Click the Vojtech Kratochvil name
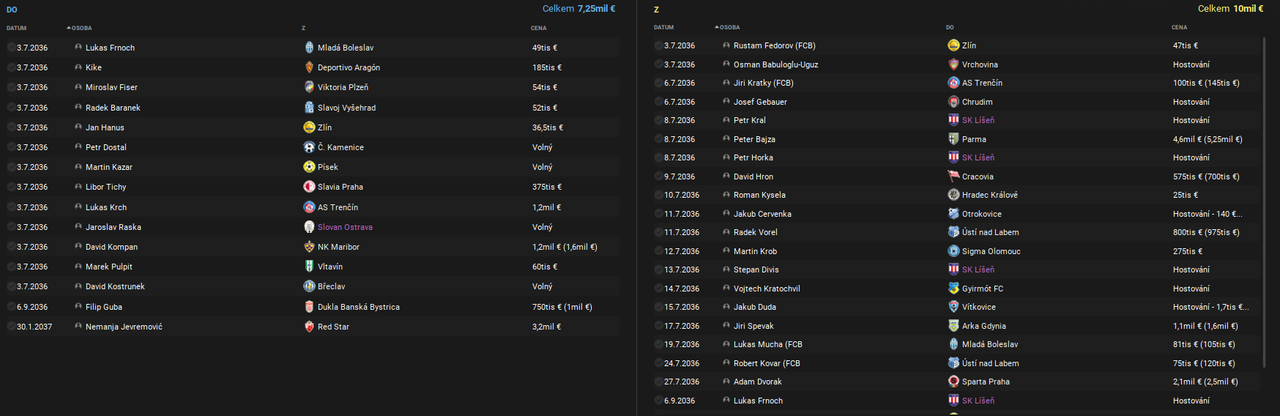The width and height of the screenshot is (1280, 416). coord(767,289)
